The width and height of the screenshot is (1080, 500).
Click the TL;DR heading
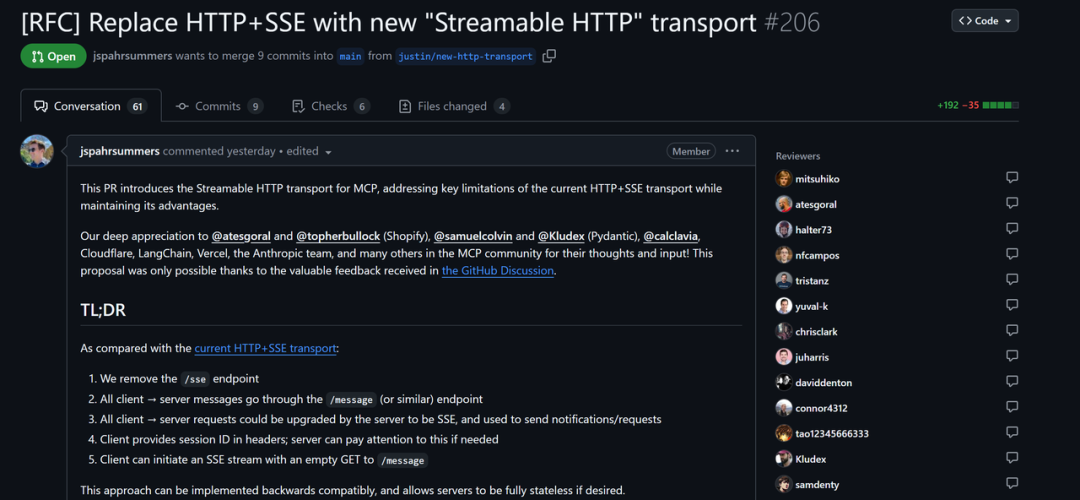pyautogui.click(x=103, y=310)
